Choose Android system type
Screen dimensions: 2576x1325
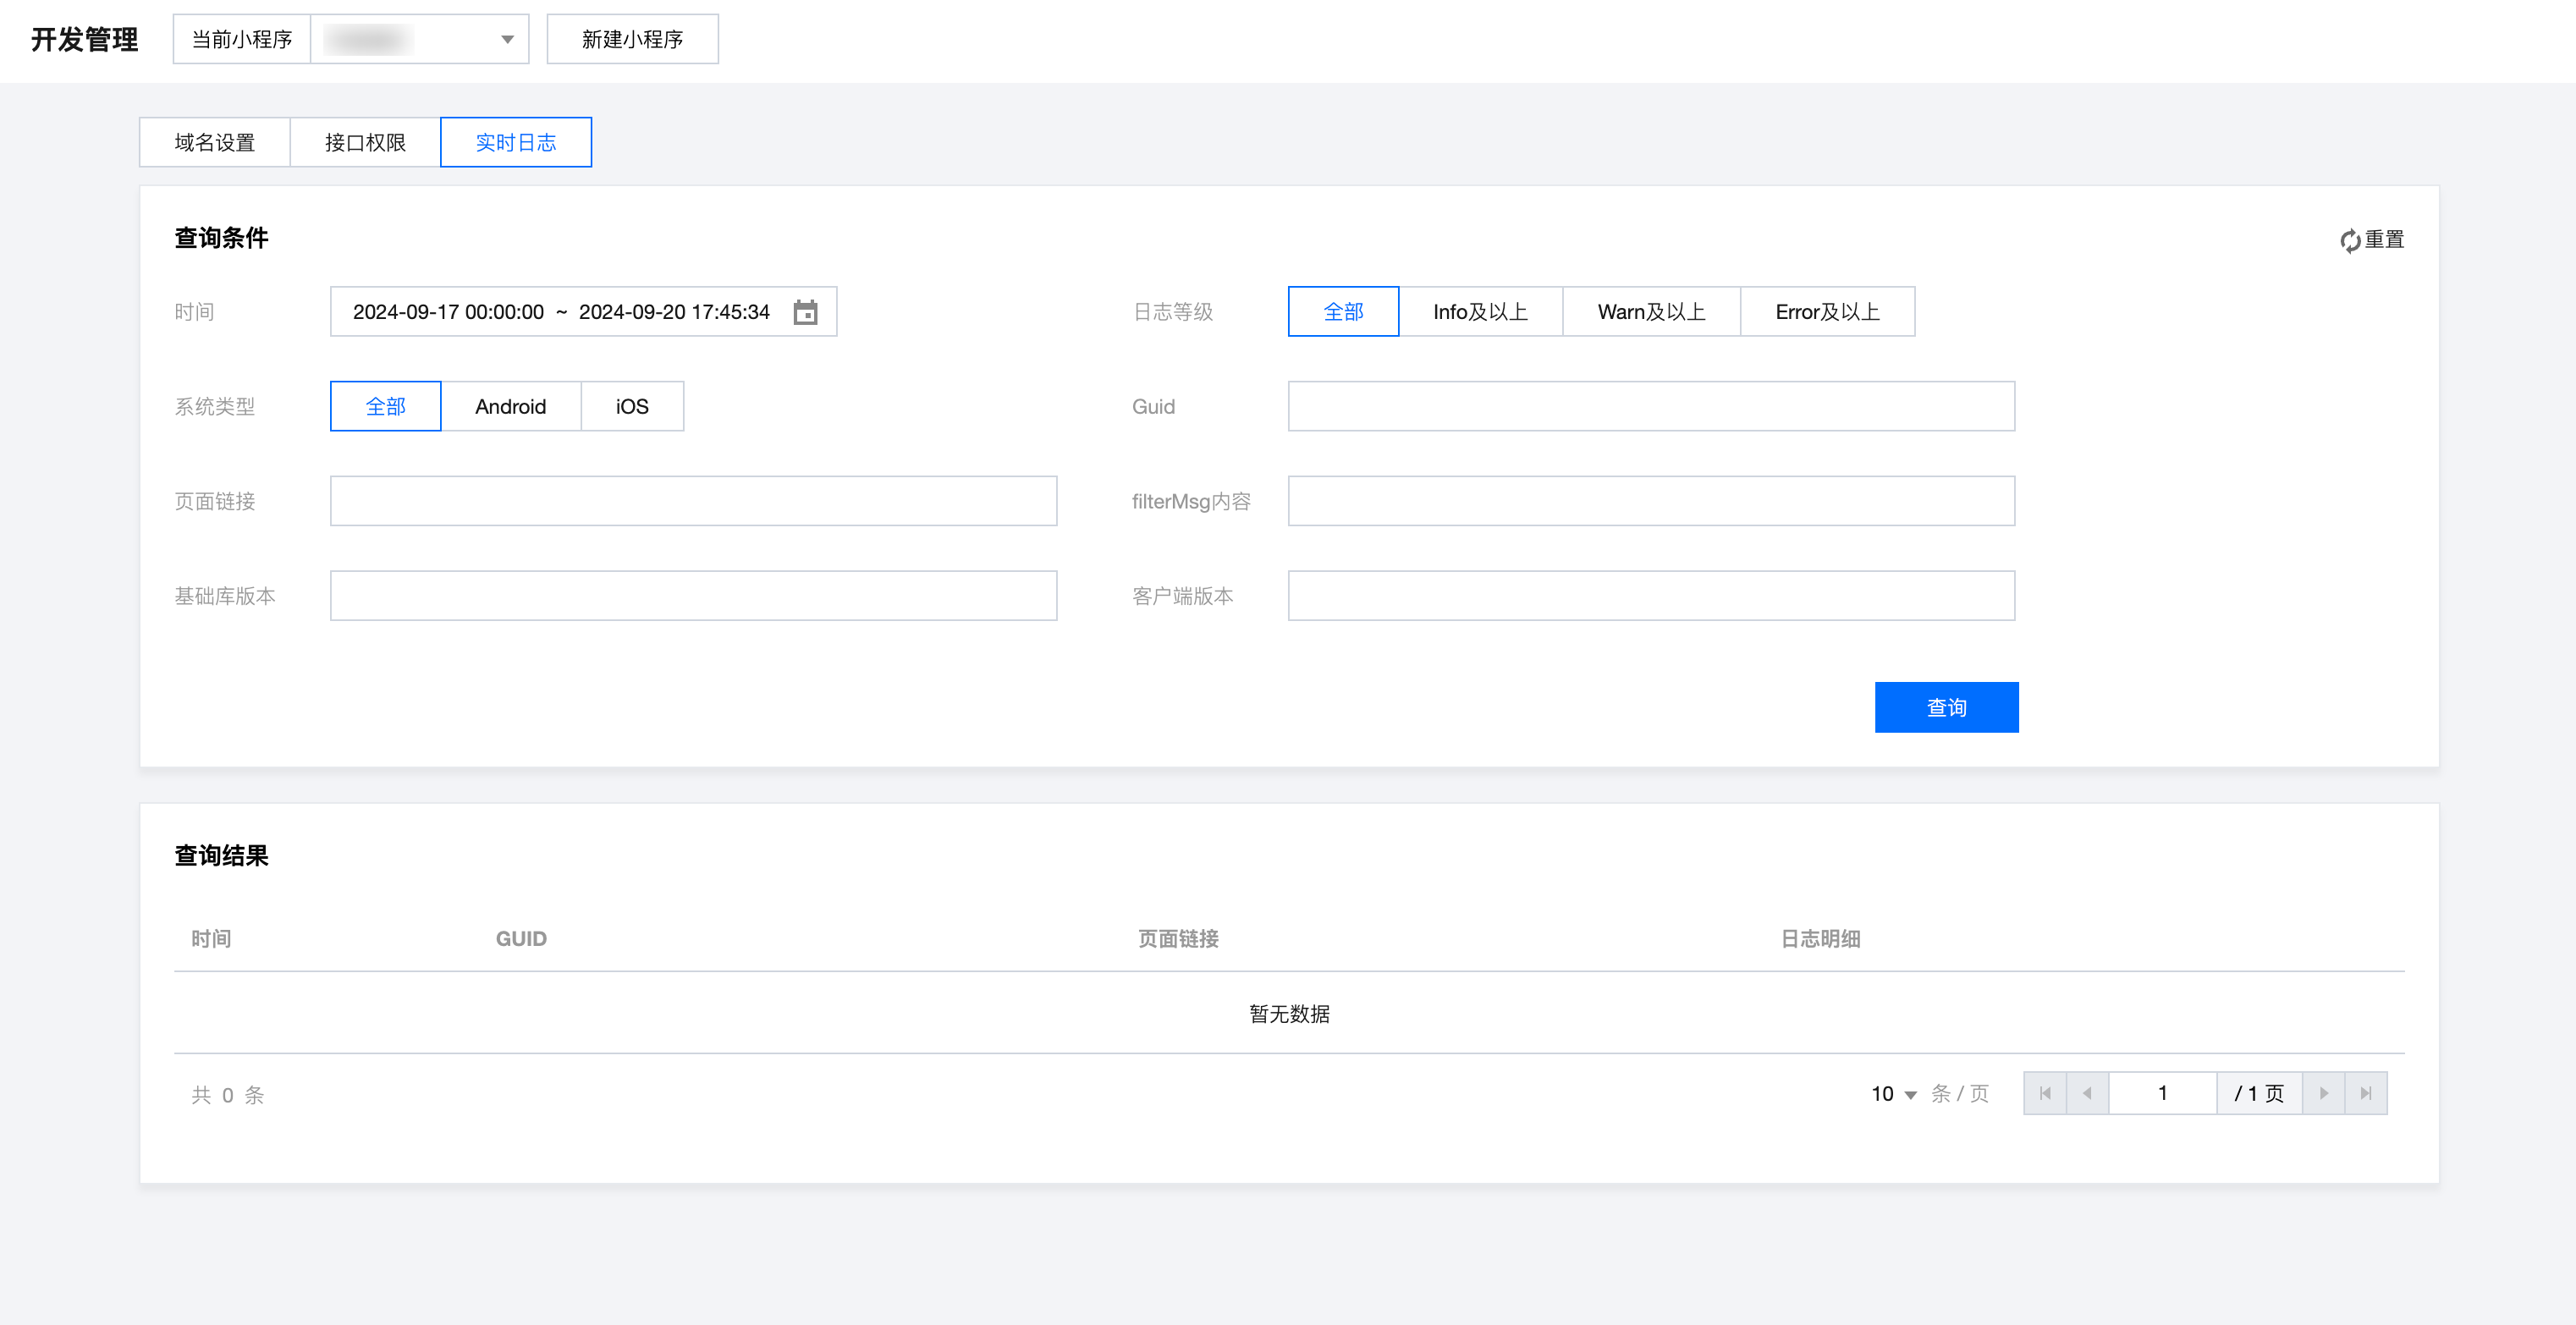tap(510, 407)
